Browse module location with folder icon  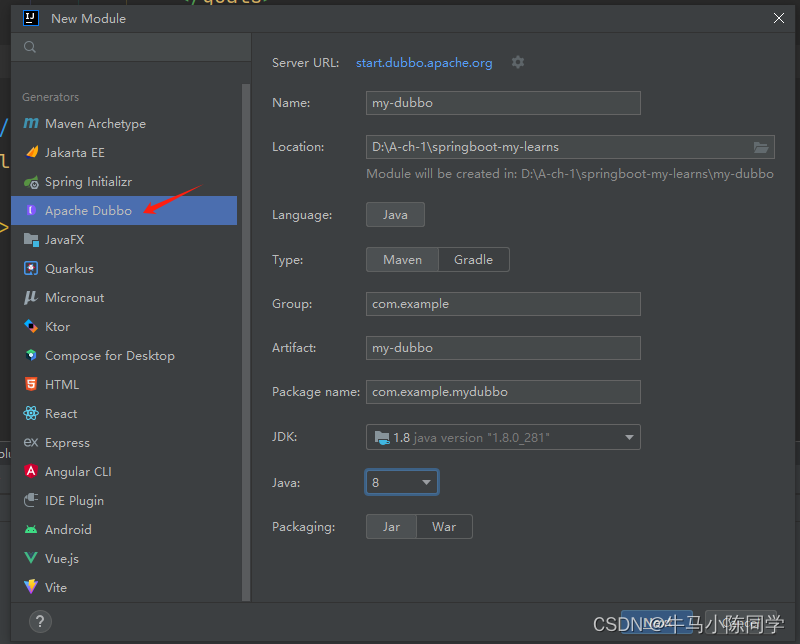coord(761,146)
